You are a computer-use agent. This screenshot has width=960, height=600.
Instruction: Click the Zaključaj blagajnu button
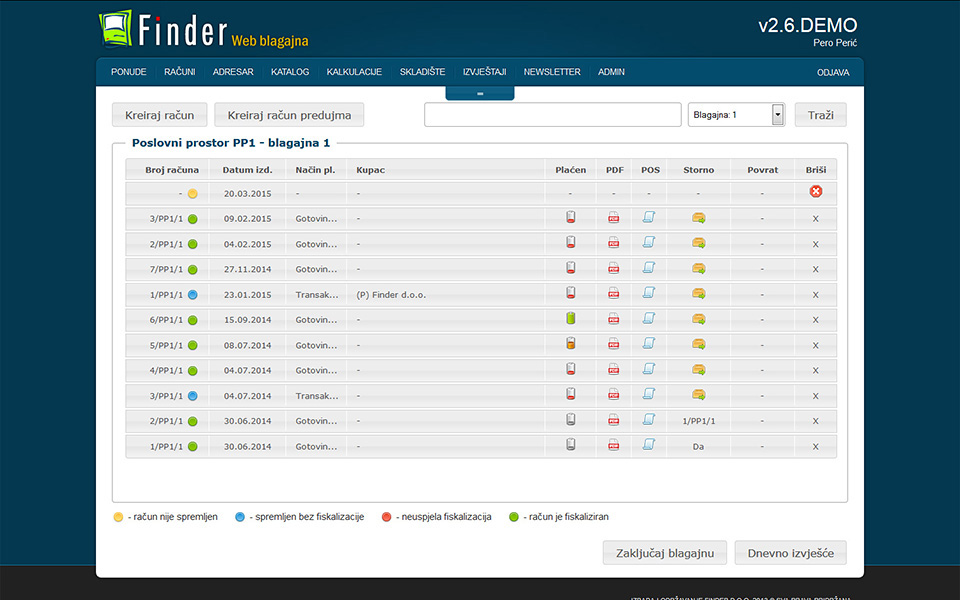pos(664,553)
